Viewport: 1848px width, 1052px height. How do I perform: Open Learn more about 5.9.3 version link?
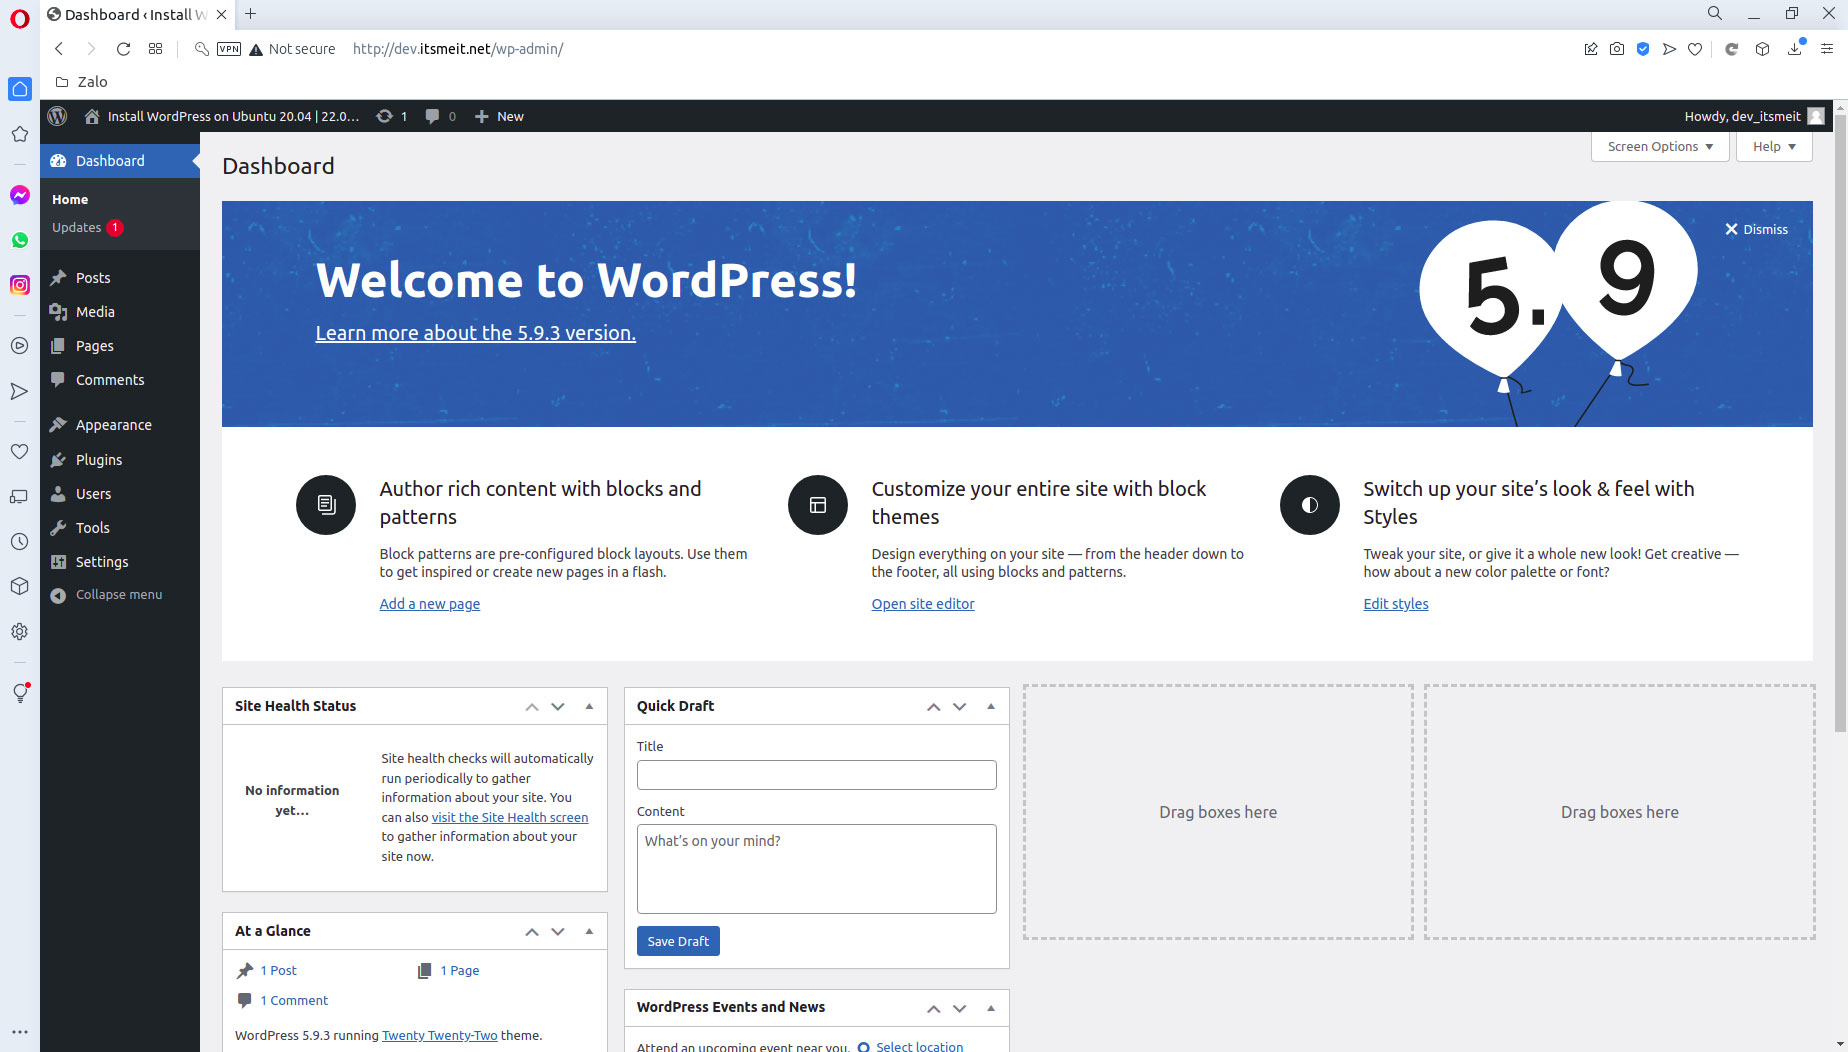[x=475, y=333]
